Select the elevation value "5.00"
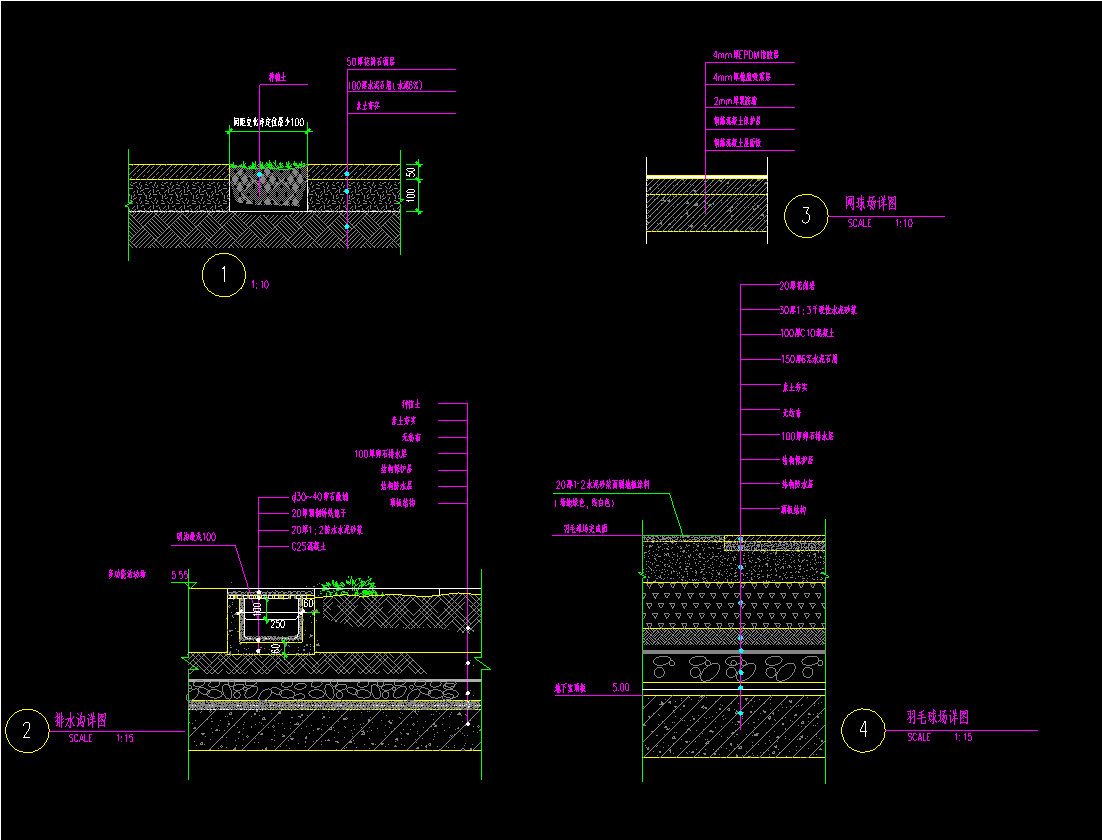This screenshot has width=1102, height=840. tap(621, 687)
